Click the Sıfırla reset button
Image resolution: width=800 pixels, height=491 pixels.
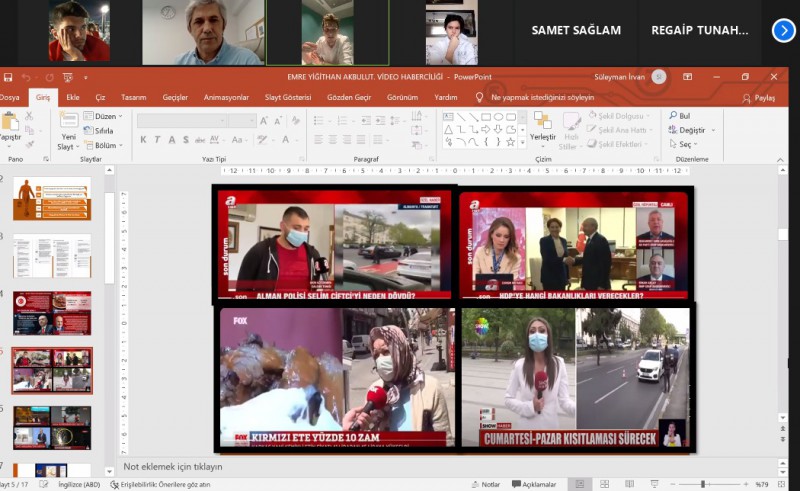tap(99, 131)
